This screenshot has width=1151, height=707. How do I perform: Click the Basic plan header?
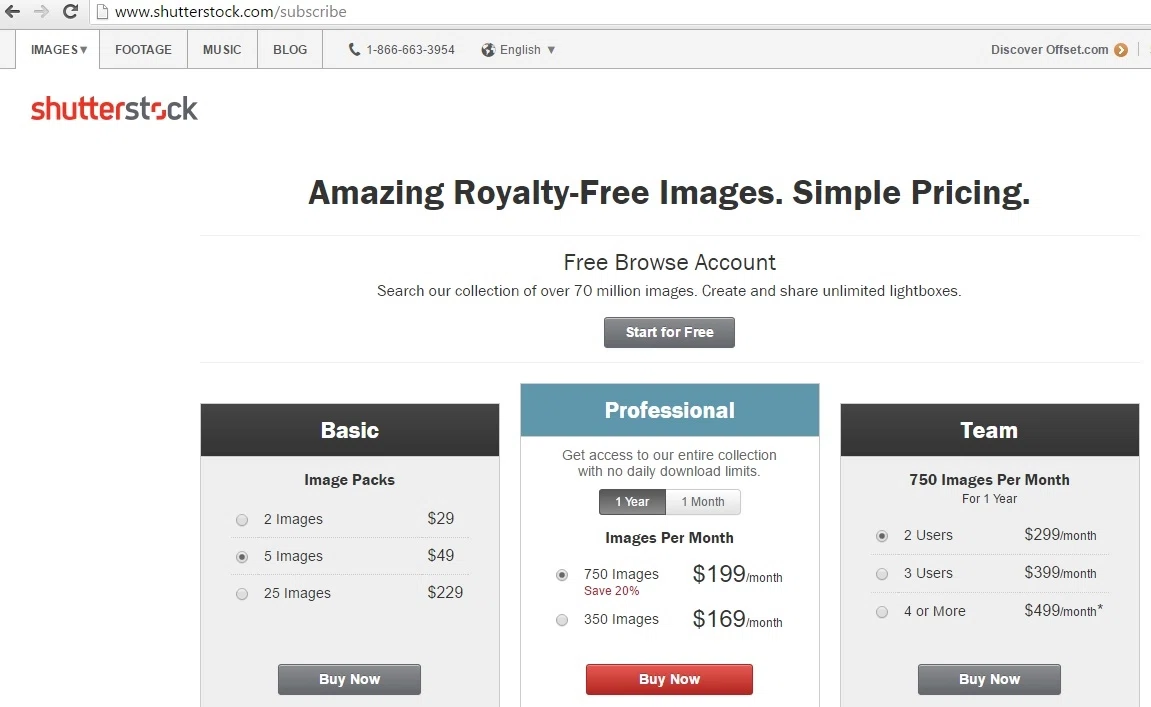tap(349, 429)
